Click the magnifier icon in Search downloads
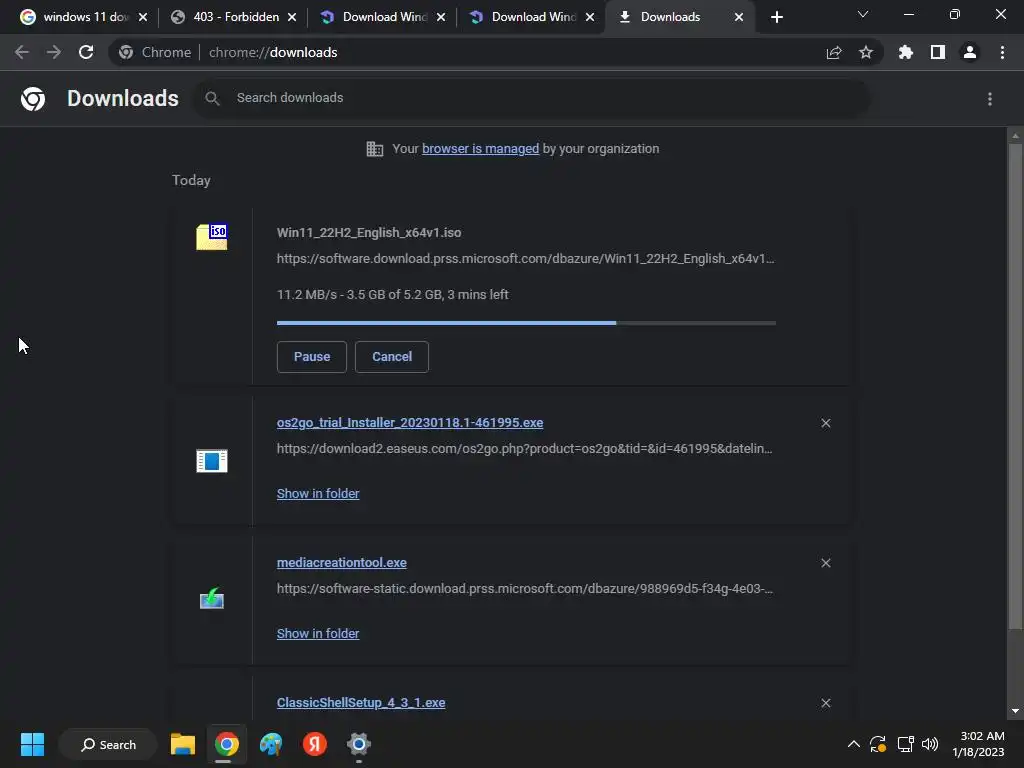This screenshot has width=1024, height=768. (x=212, y=99)
